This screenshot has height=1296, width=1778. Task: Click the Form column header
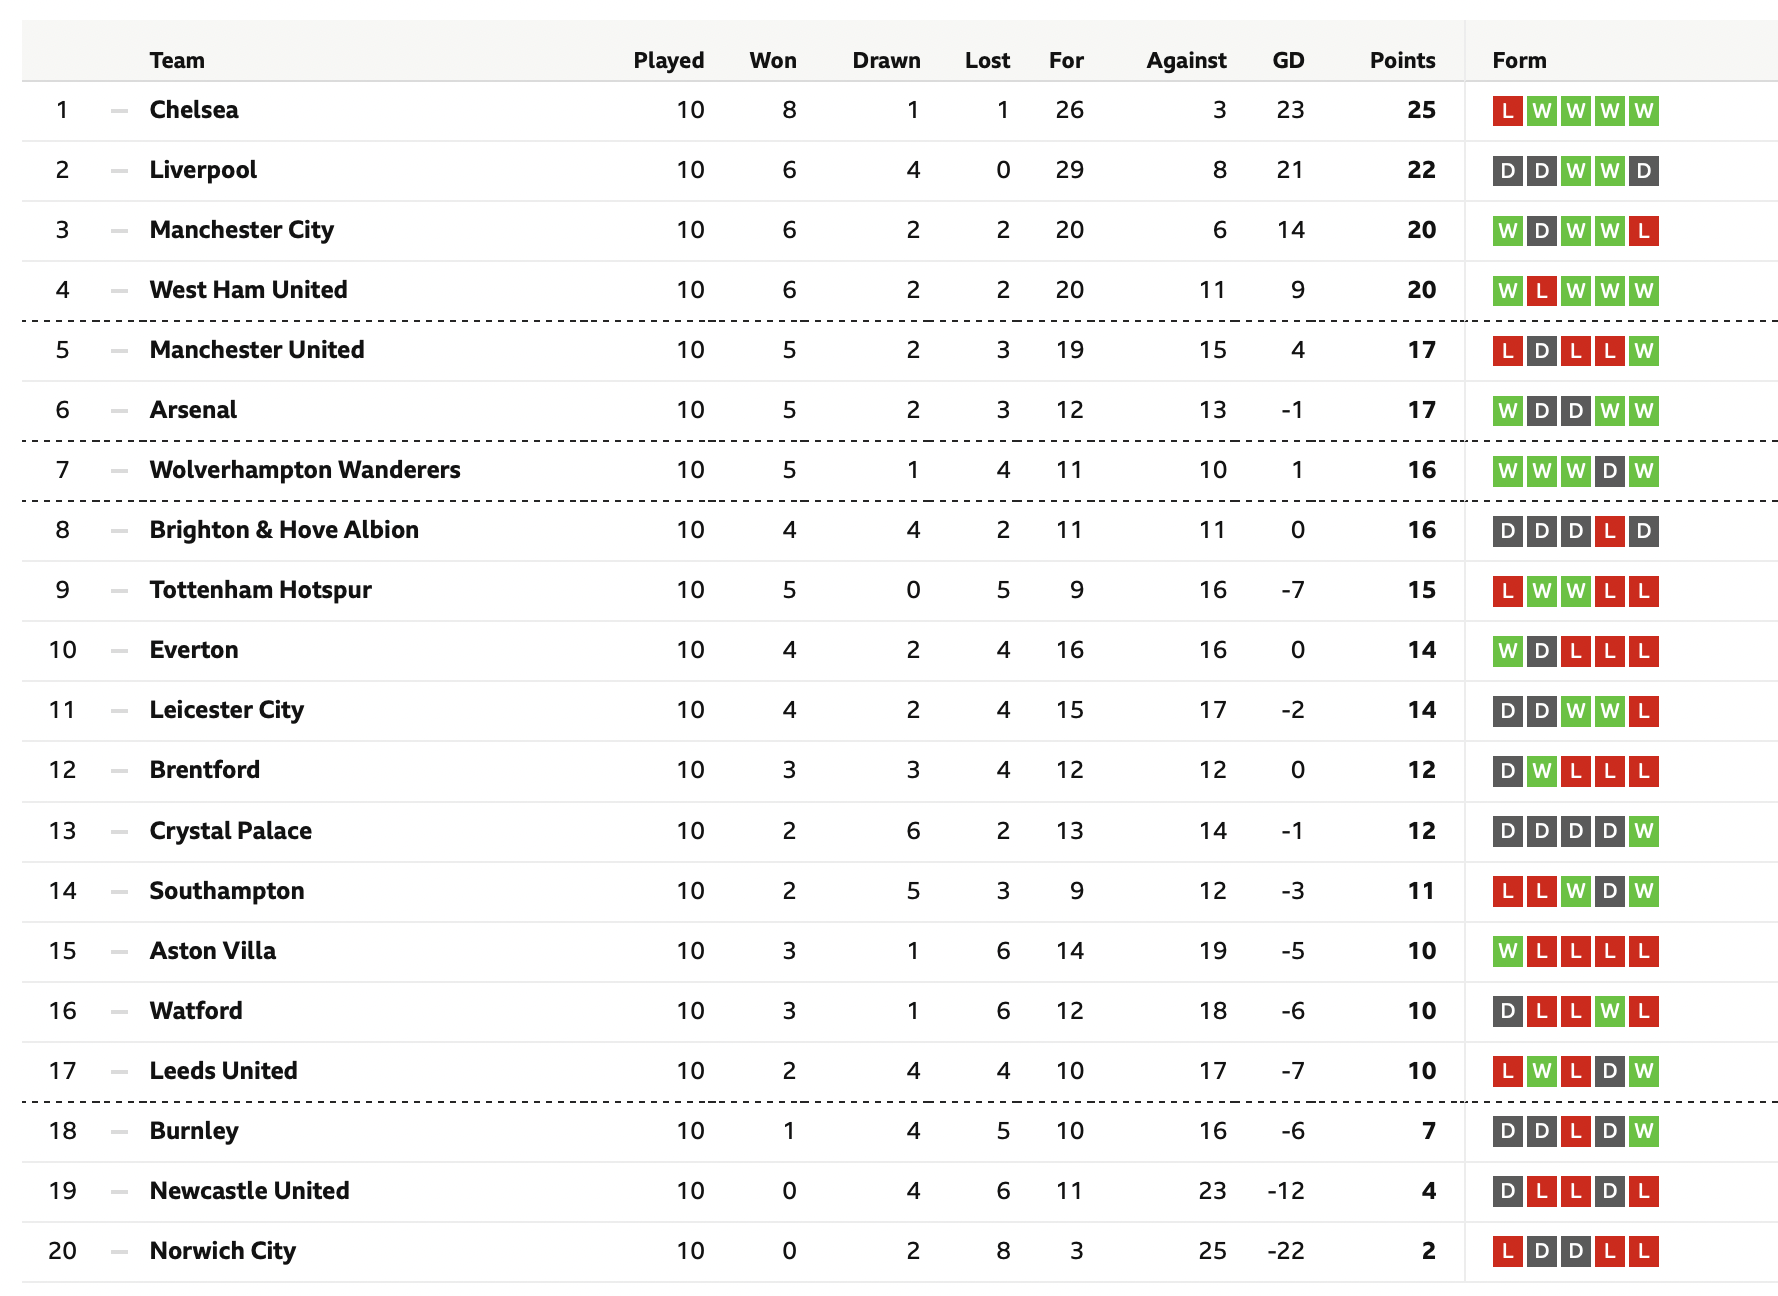click(1519, 60)
